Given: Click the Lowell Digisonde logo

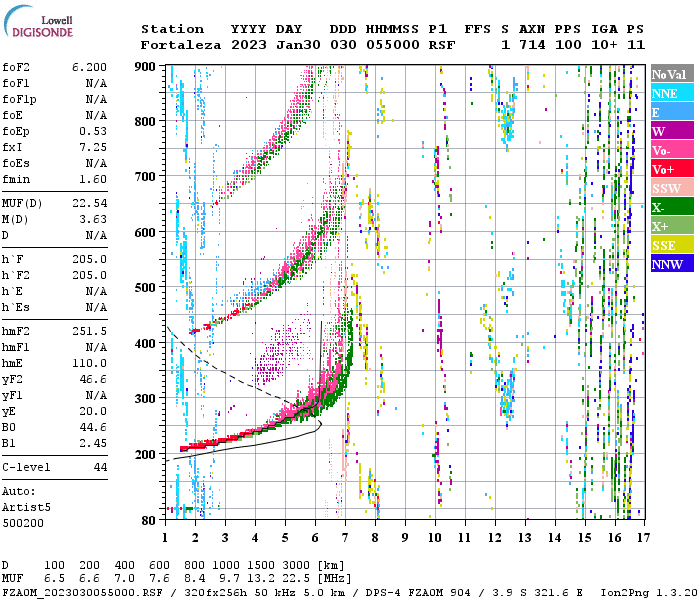Looking at the screenshot, I should tap(38, 22).
